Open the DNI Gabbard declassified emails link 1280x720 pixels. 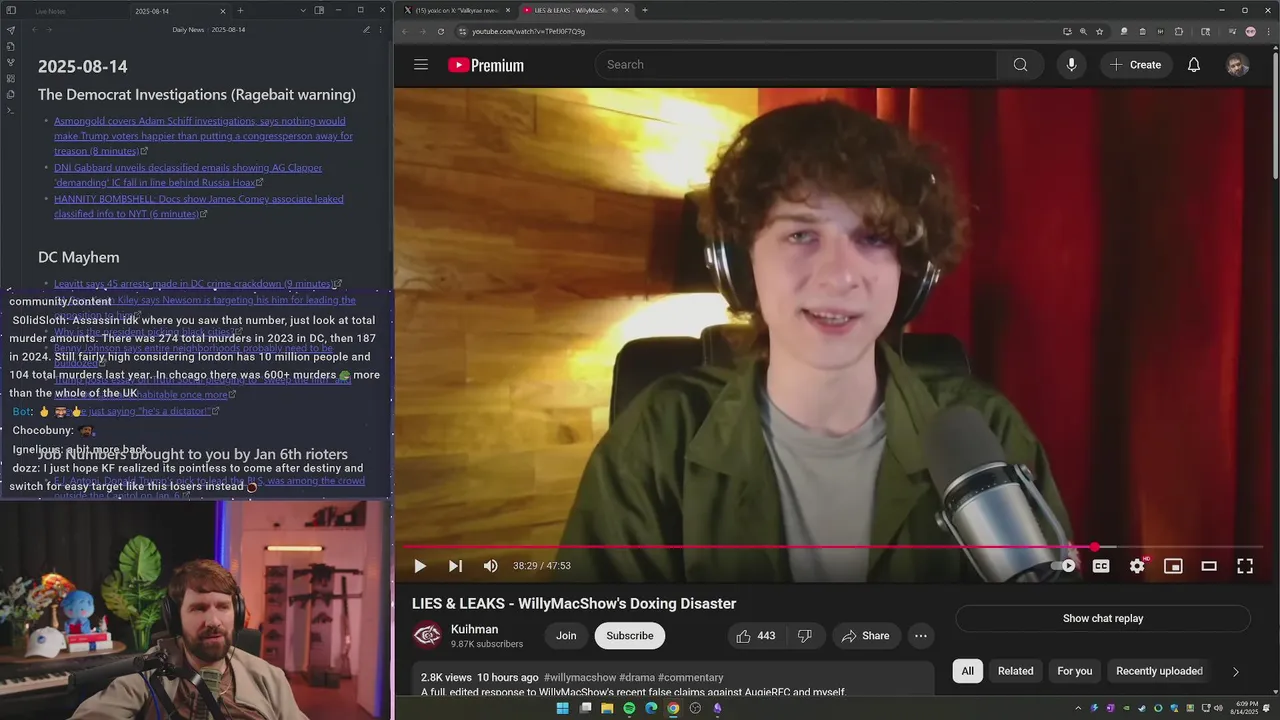coord(188,175)
